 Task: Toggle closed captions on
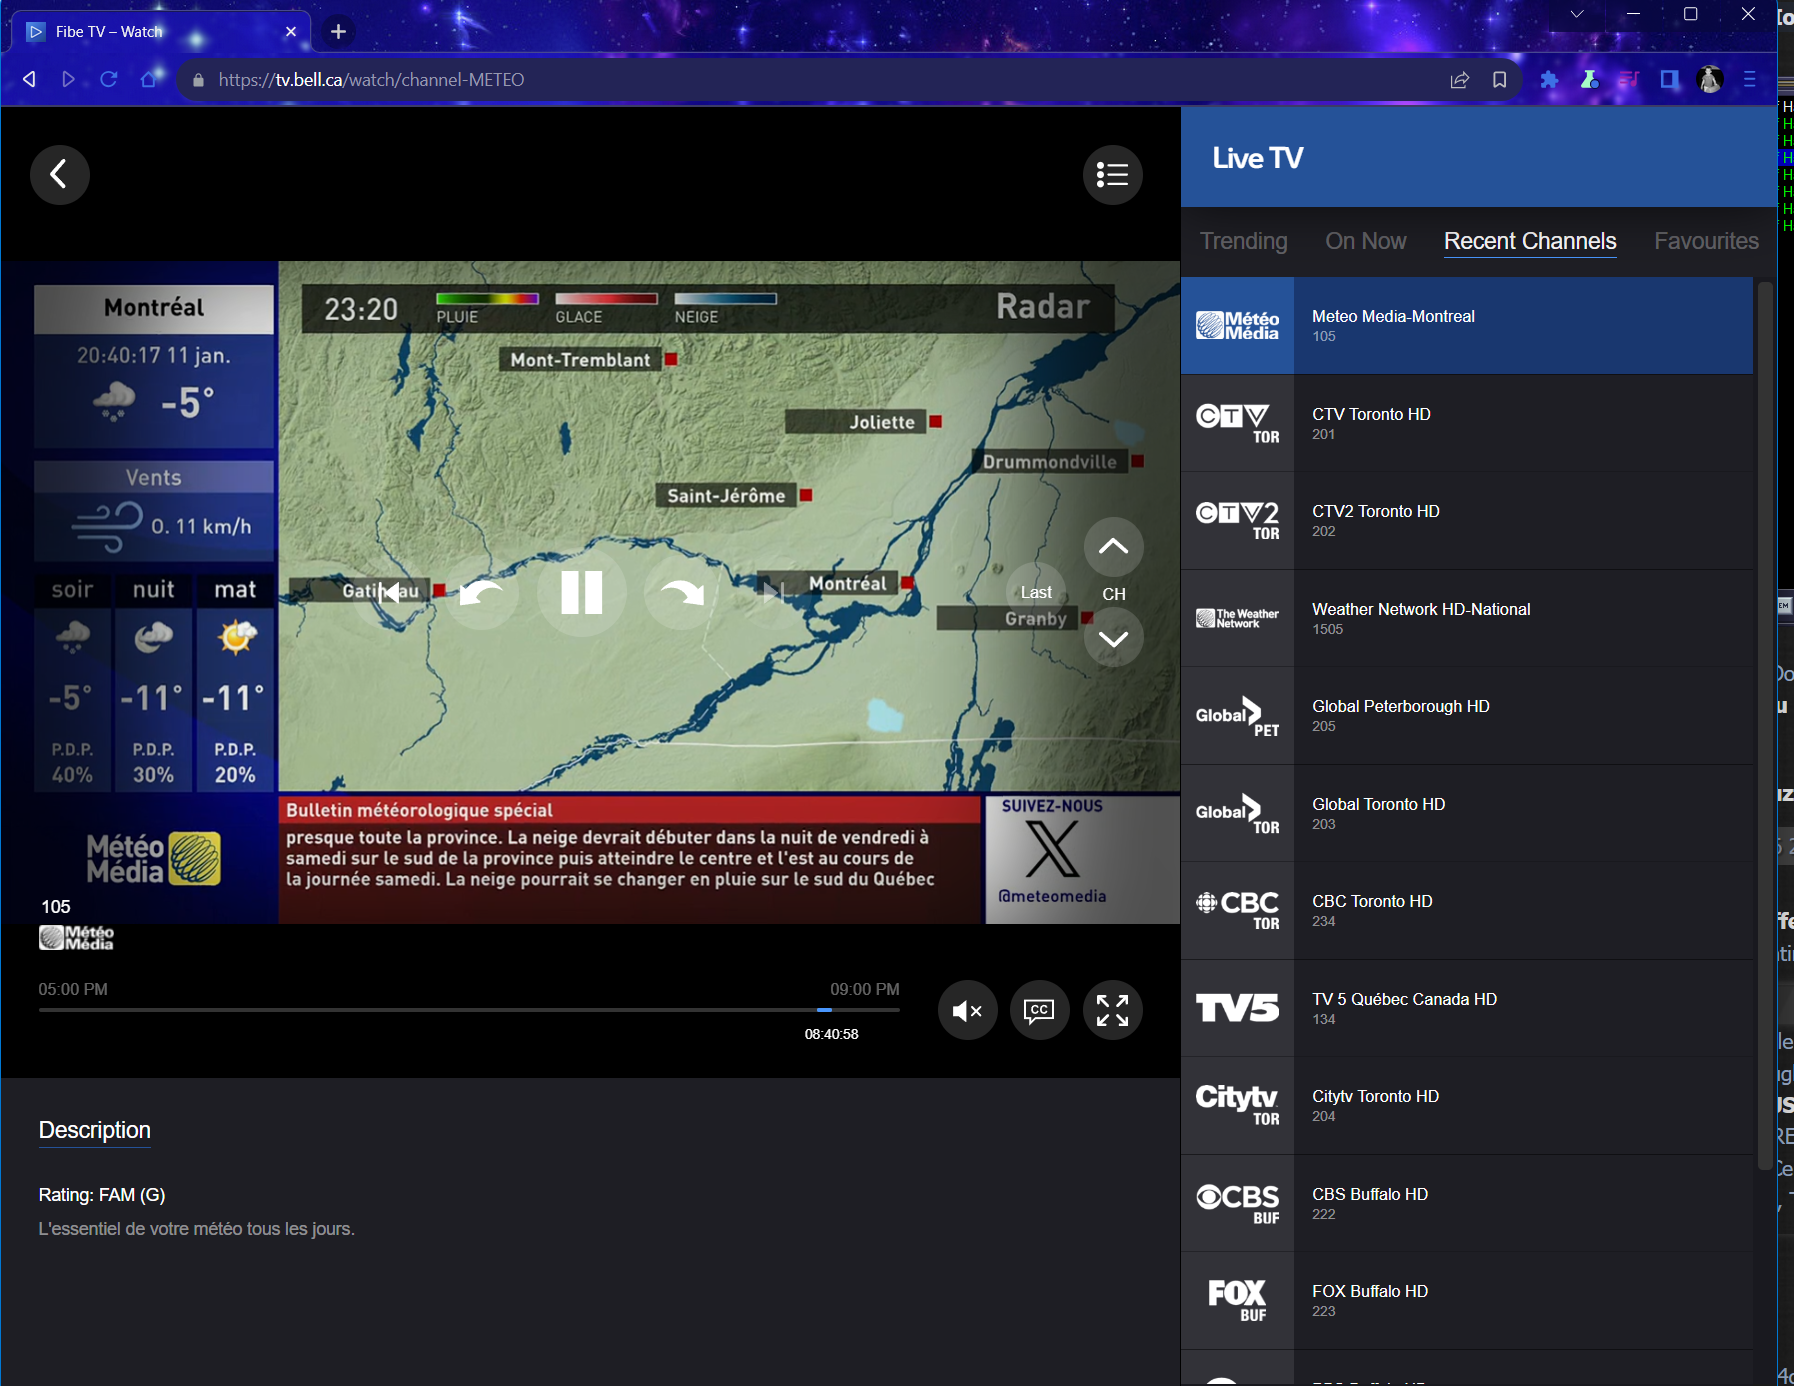click(x=1039, y=1010)
